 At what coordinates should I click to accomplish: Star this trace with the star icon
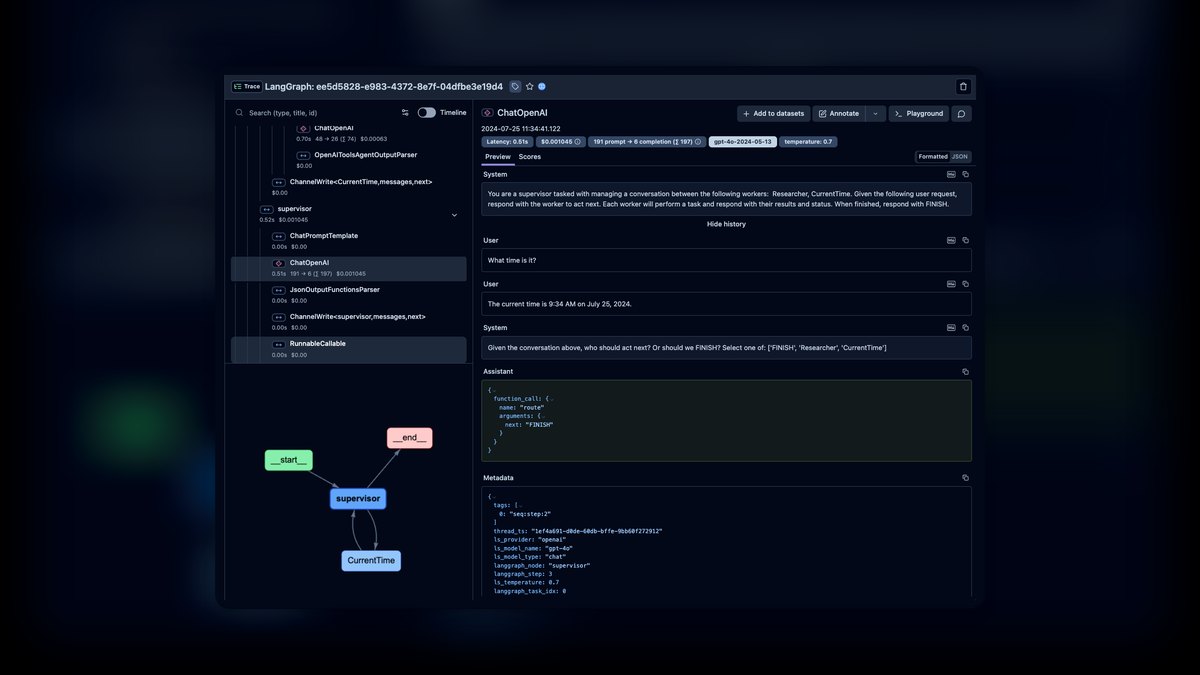529,87
